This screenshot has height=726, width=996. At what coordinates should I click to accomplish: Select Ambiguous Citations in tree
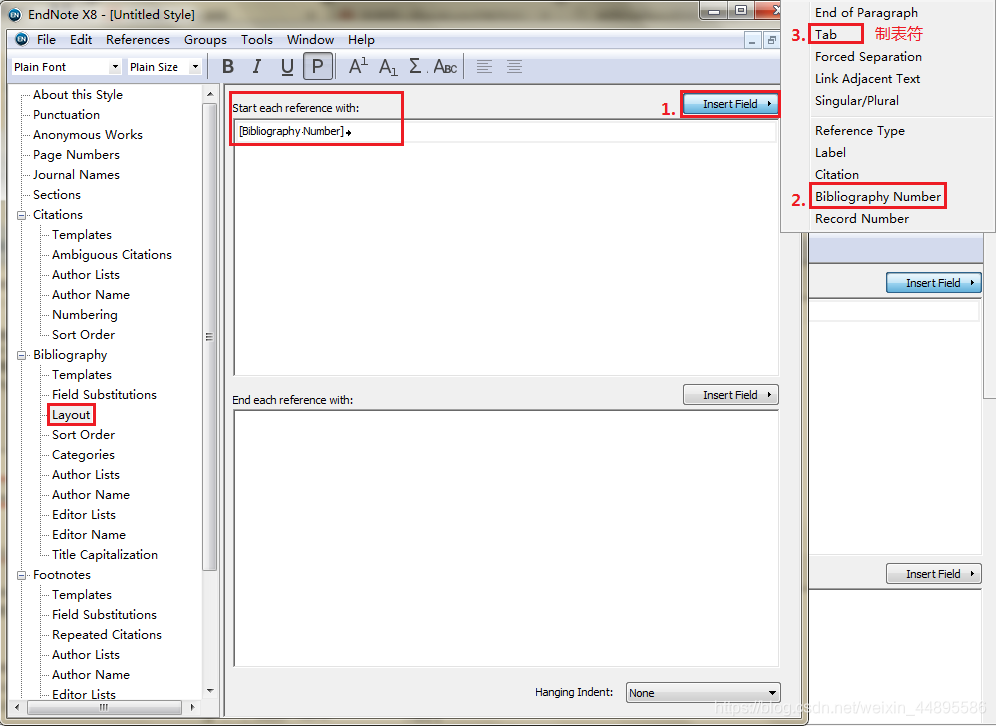112,255
